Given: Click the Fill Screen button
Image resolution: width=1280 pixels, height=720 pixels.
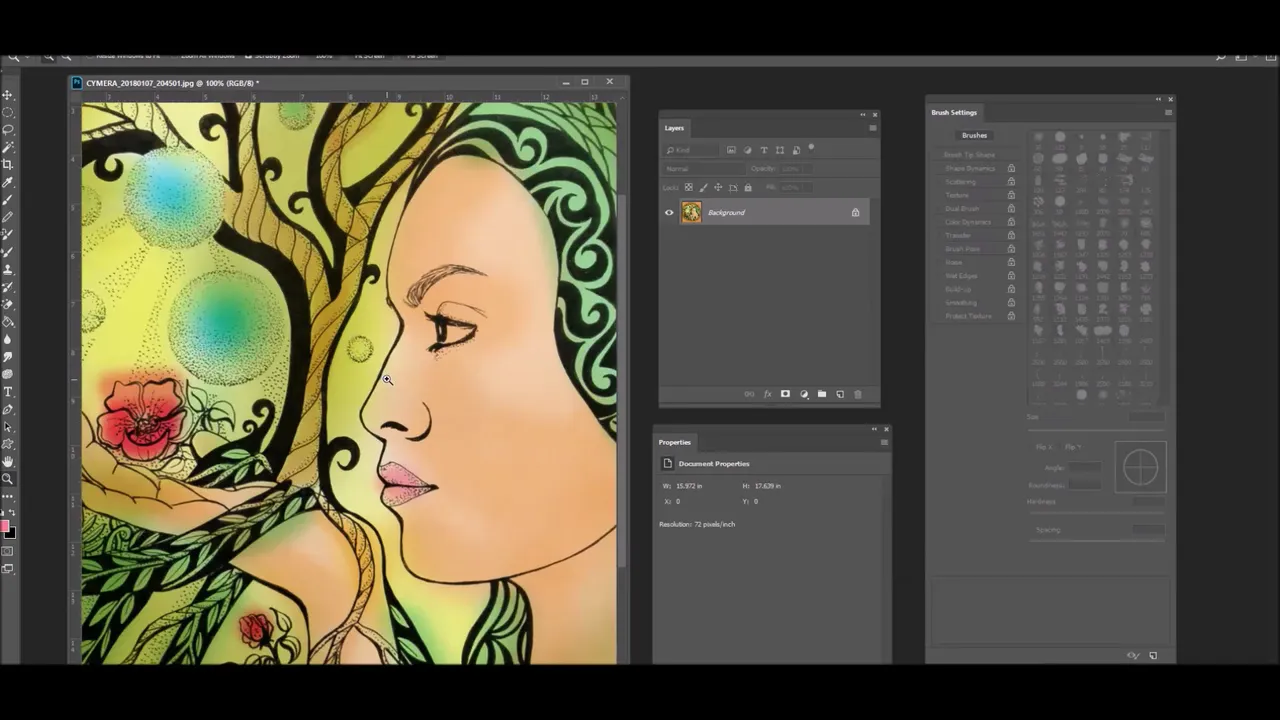Looking at the screenshot, I should 422,56.
